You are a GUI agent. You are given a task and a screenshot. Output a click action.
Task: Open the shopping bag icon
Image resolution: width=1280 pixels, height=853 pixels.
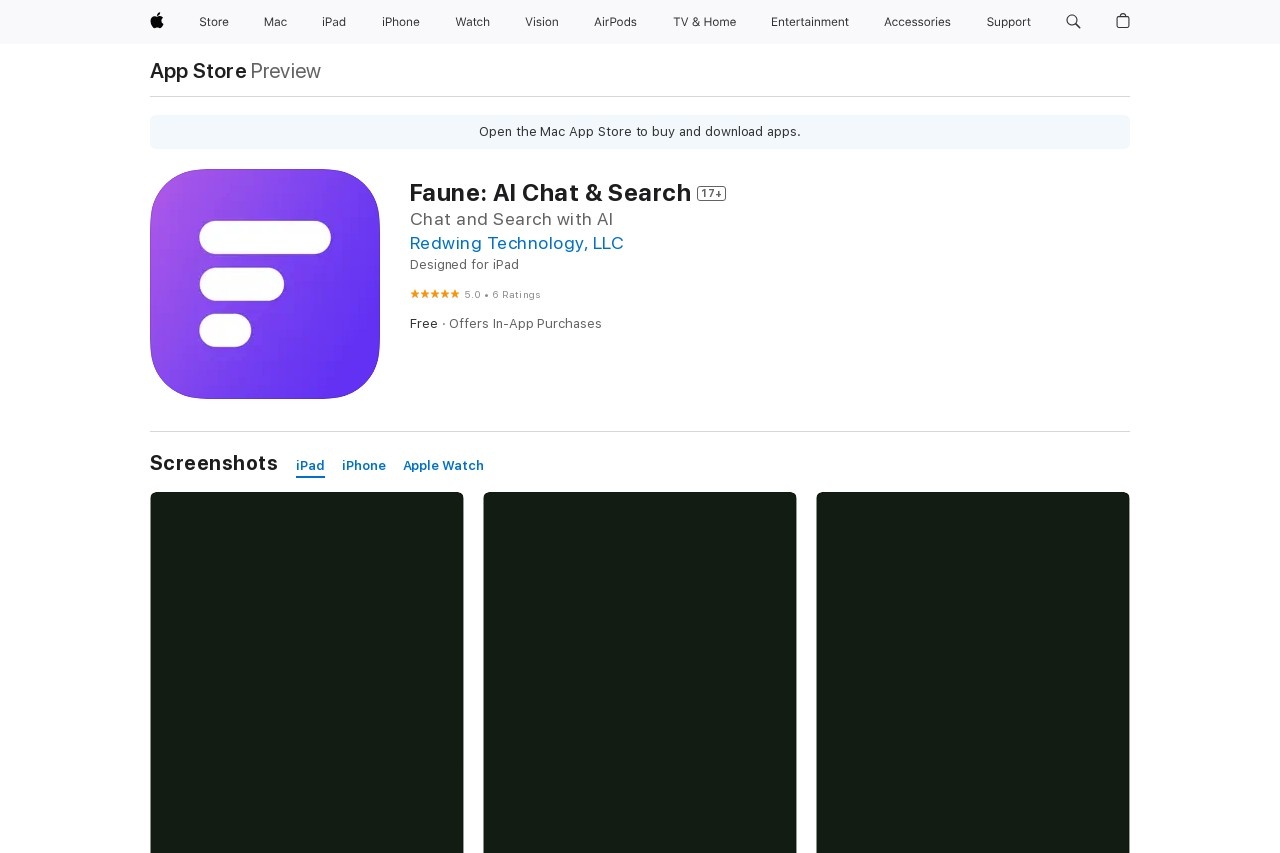1123,21
